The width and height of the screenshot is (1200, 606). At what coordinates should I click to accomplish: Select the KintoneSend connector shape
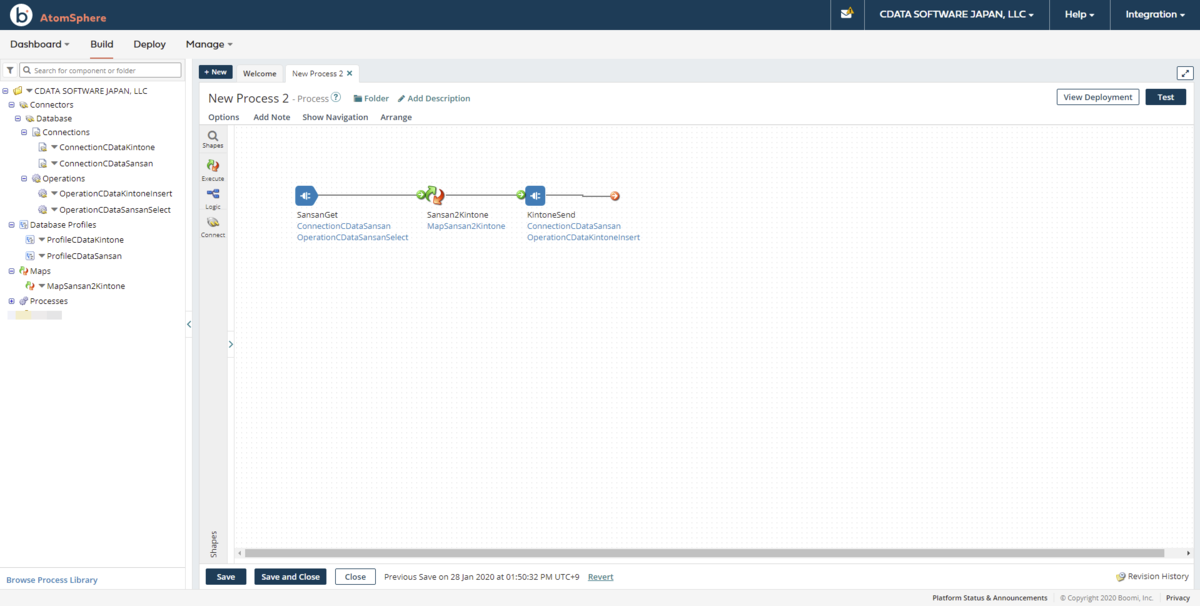point(535,195)
